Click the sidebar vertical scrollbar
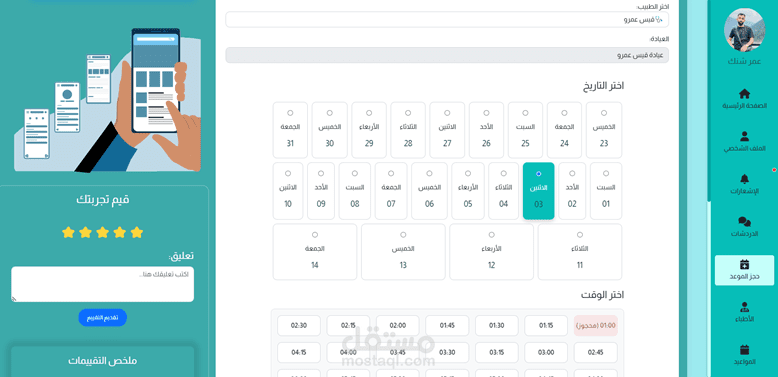Image resolution: width=778 pixels, height=377 pixels. click(709, 101)
